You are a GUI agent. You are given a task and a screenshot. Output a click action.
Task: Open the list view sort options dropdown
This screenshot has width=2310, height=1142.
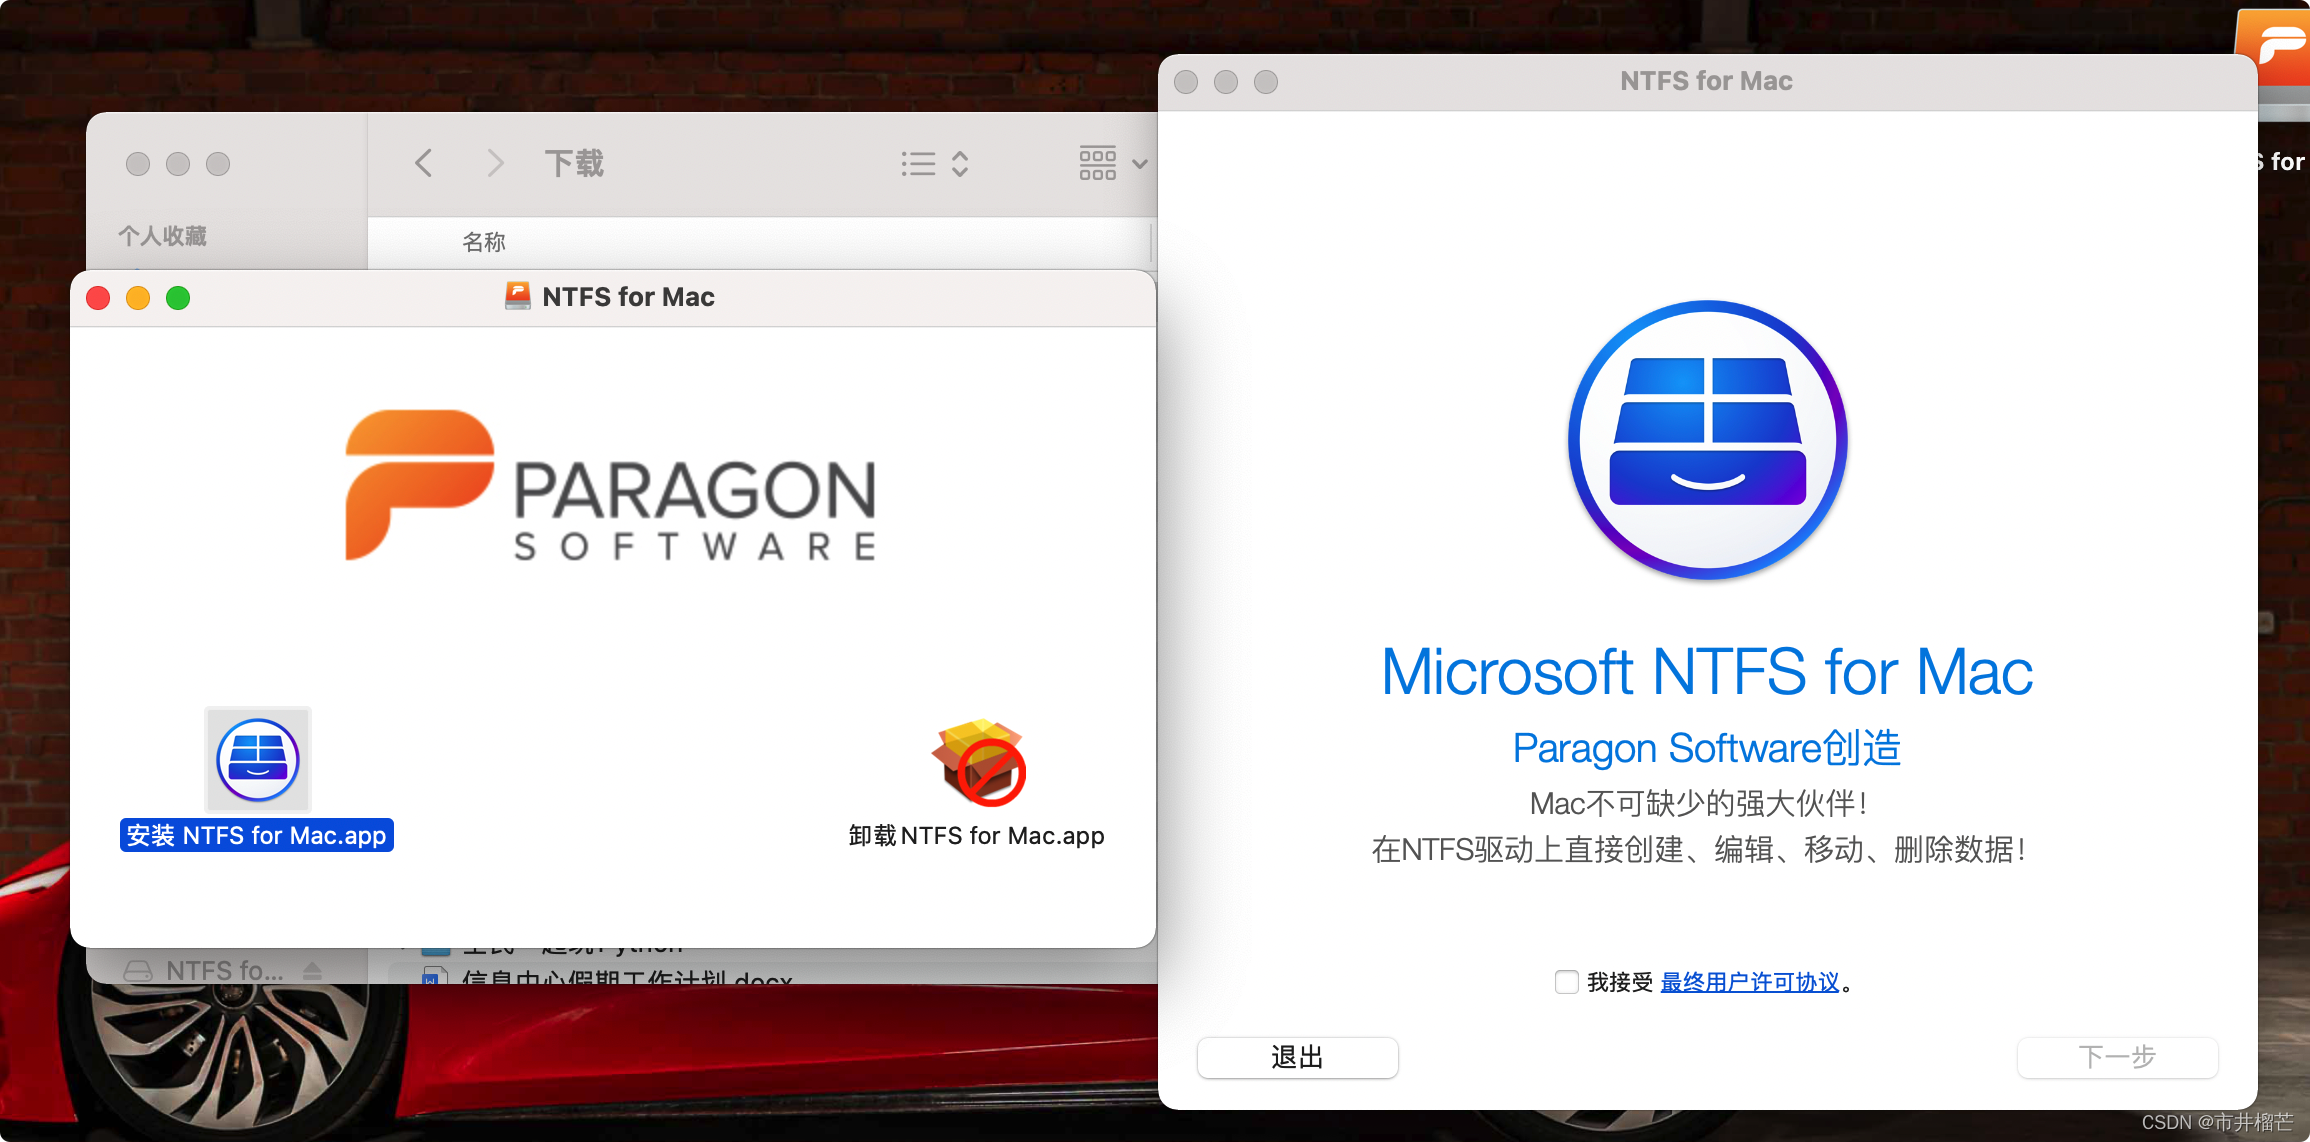point(935,163)
